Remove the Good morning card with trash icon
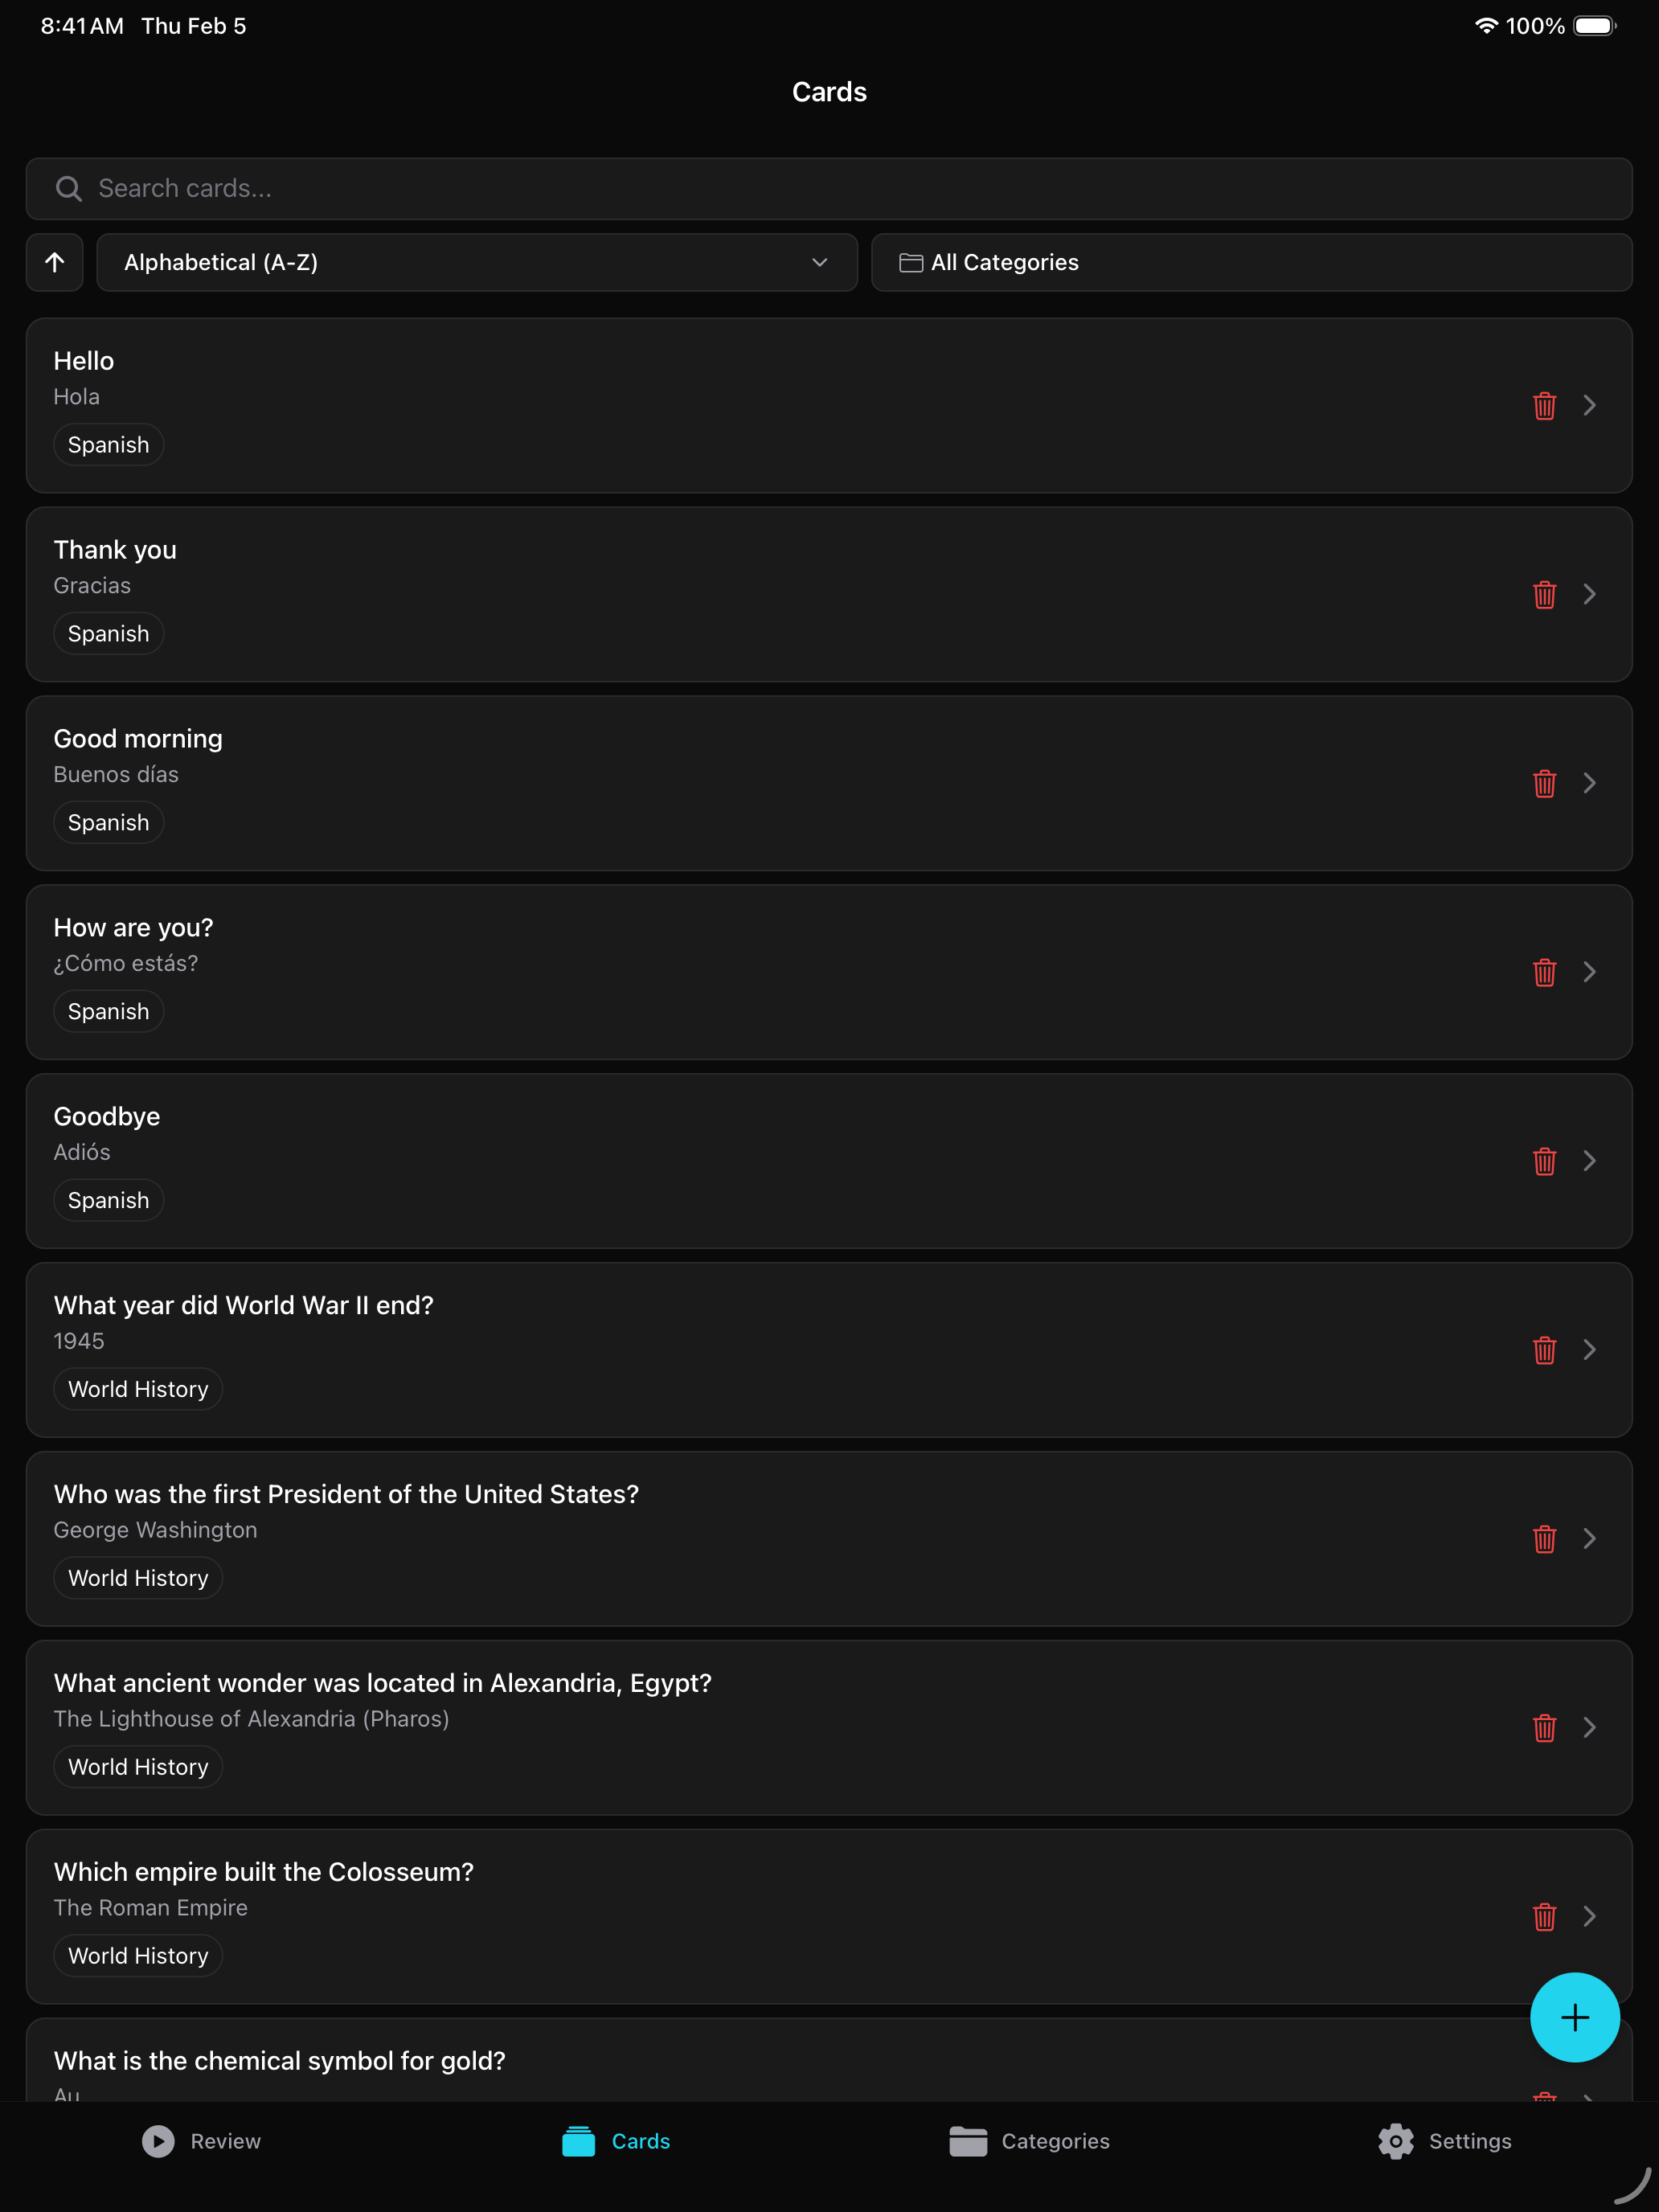The width and height of the screenshot is (1659, 2212). coord(1544,784)
